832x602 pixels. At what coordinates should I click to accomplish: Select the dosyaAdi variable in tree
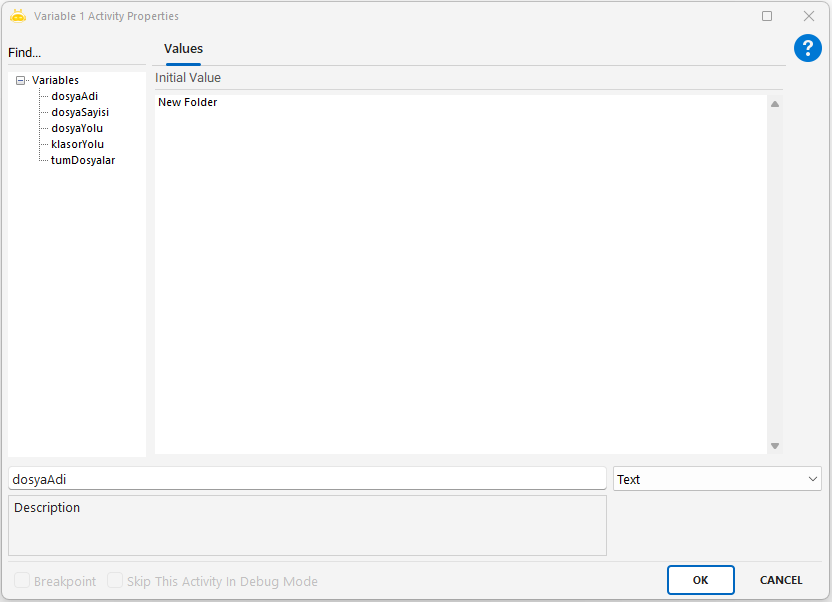tap(74, 96)
